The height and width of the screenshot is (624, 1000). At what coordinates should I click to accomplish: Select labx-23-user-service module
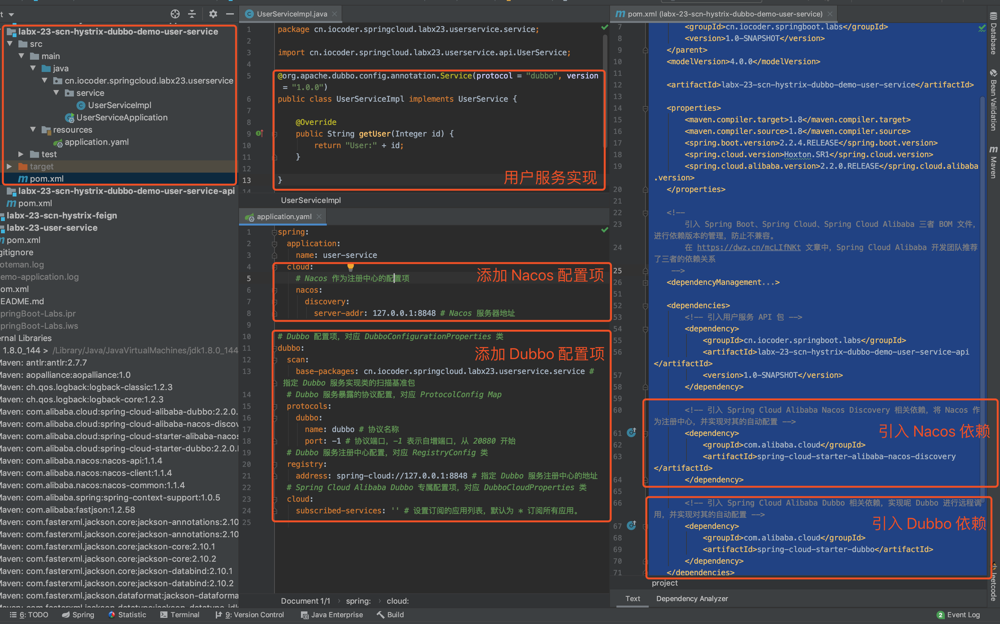(x=52, y=228)
